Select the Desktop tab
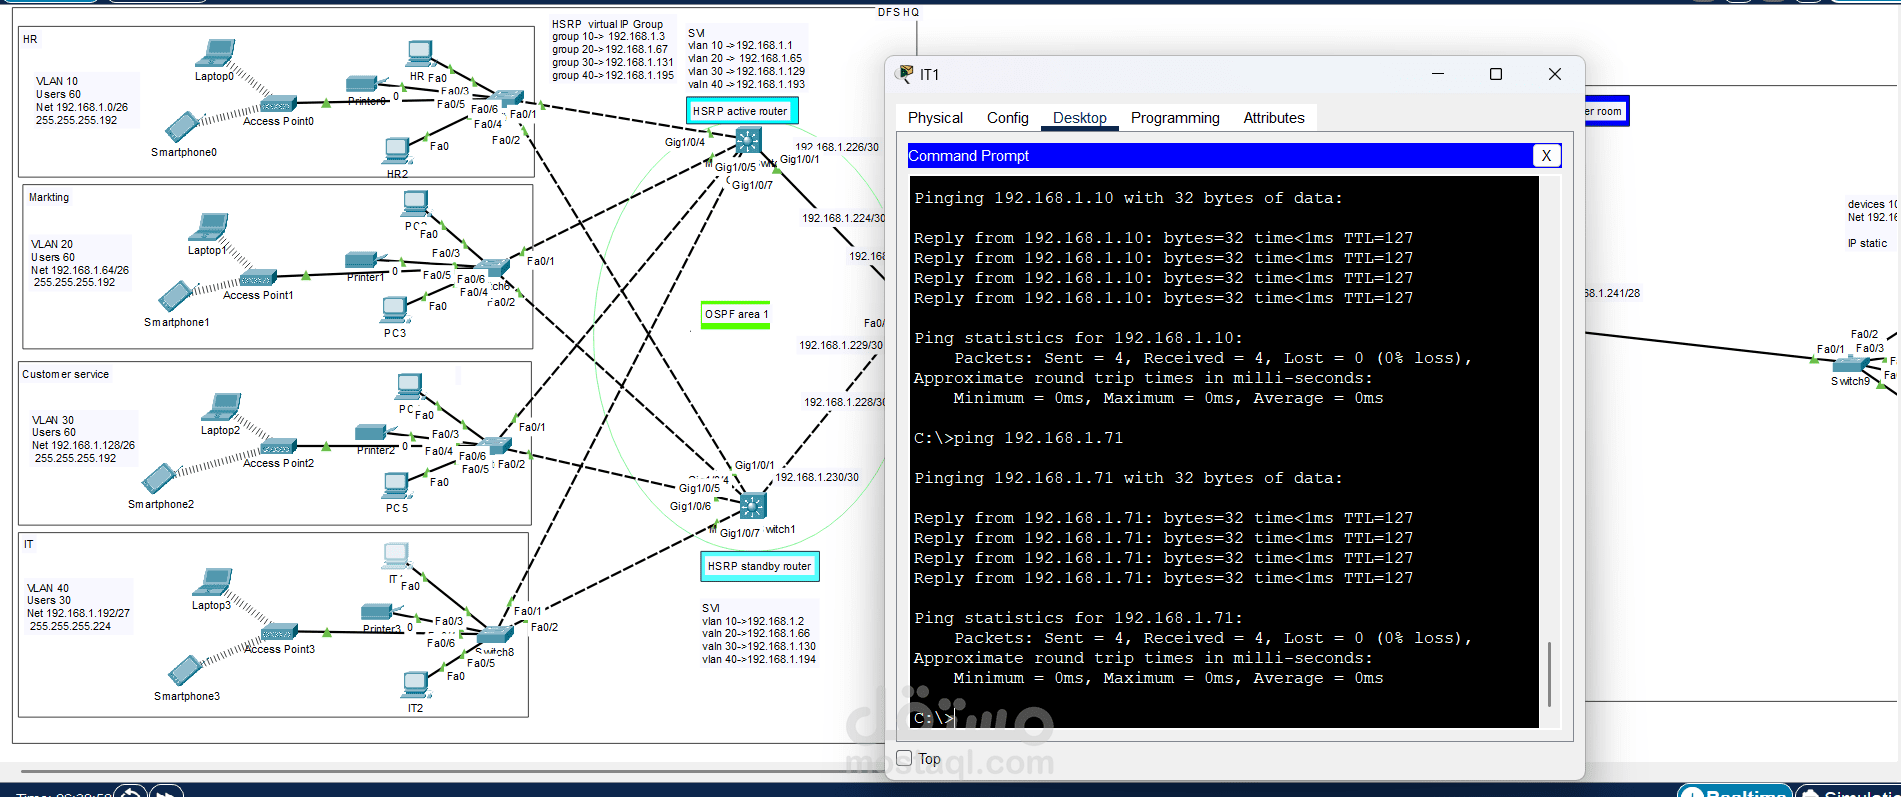This screenshot has height=797, width=1901. [x=1079, y=118]
